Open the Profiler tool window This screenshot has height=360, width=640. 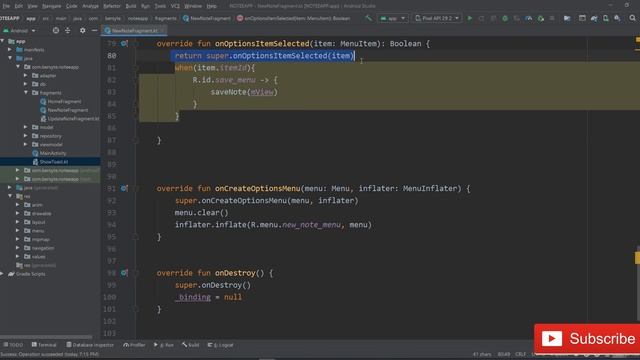pos(134,345)
